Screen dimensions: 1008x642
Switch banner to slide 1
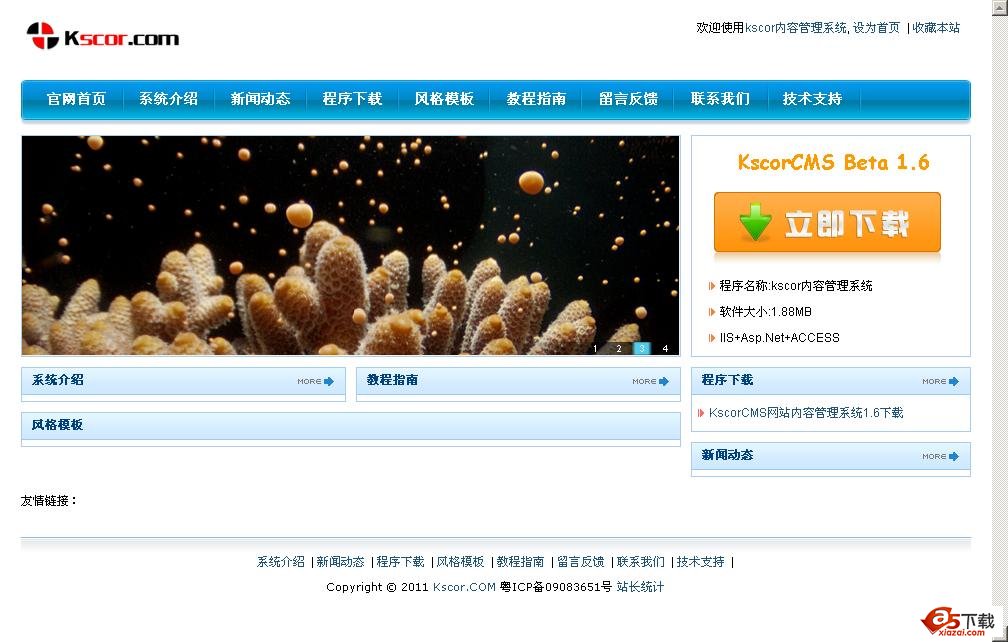(x=595, y=348)
